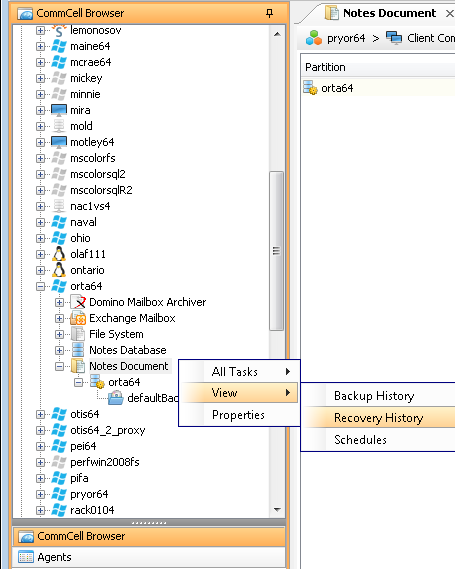Select Properties in the context menu
Image resolution: width=455 pixels, height=569 pixels.
click(239, 414)
